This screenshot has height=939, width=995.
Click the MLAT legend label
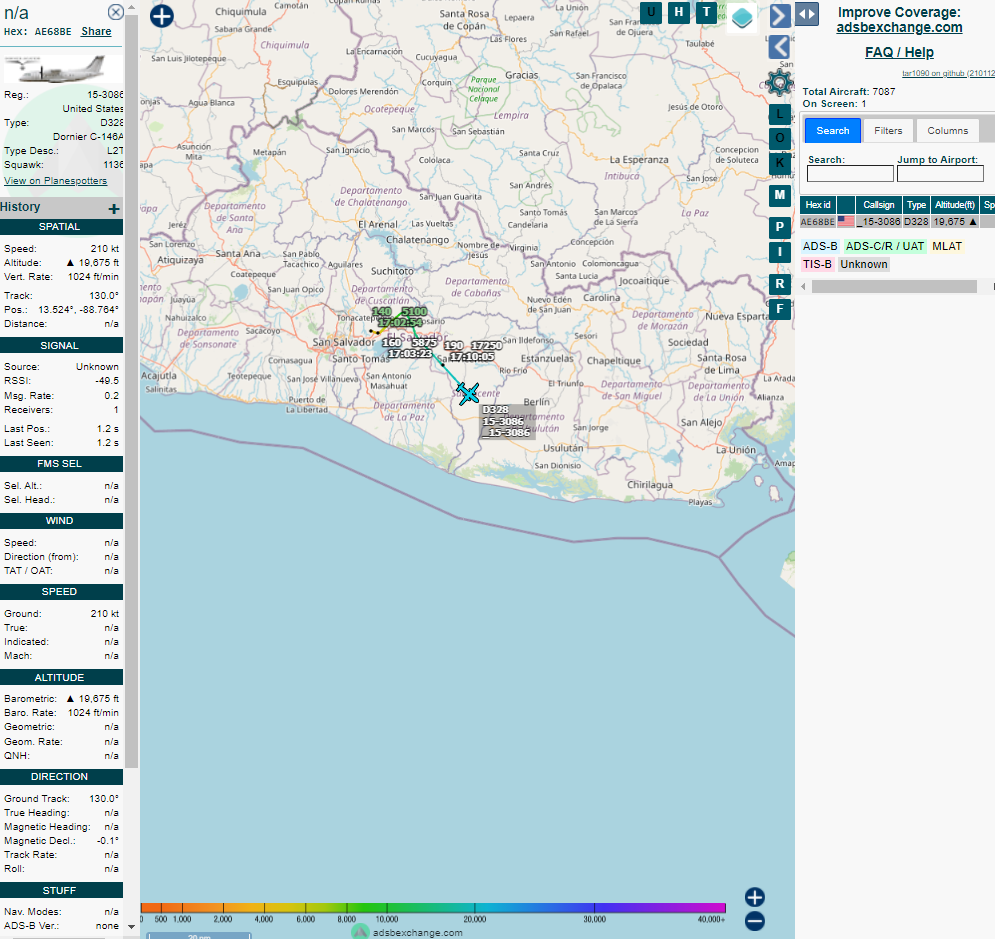pos(947,246)
